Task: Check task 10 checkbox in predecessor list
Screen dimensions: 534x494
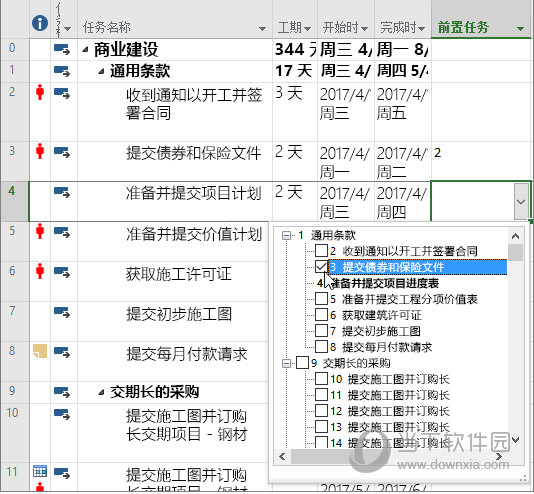Action: click(321, 379)
